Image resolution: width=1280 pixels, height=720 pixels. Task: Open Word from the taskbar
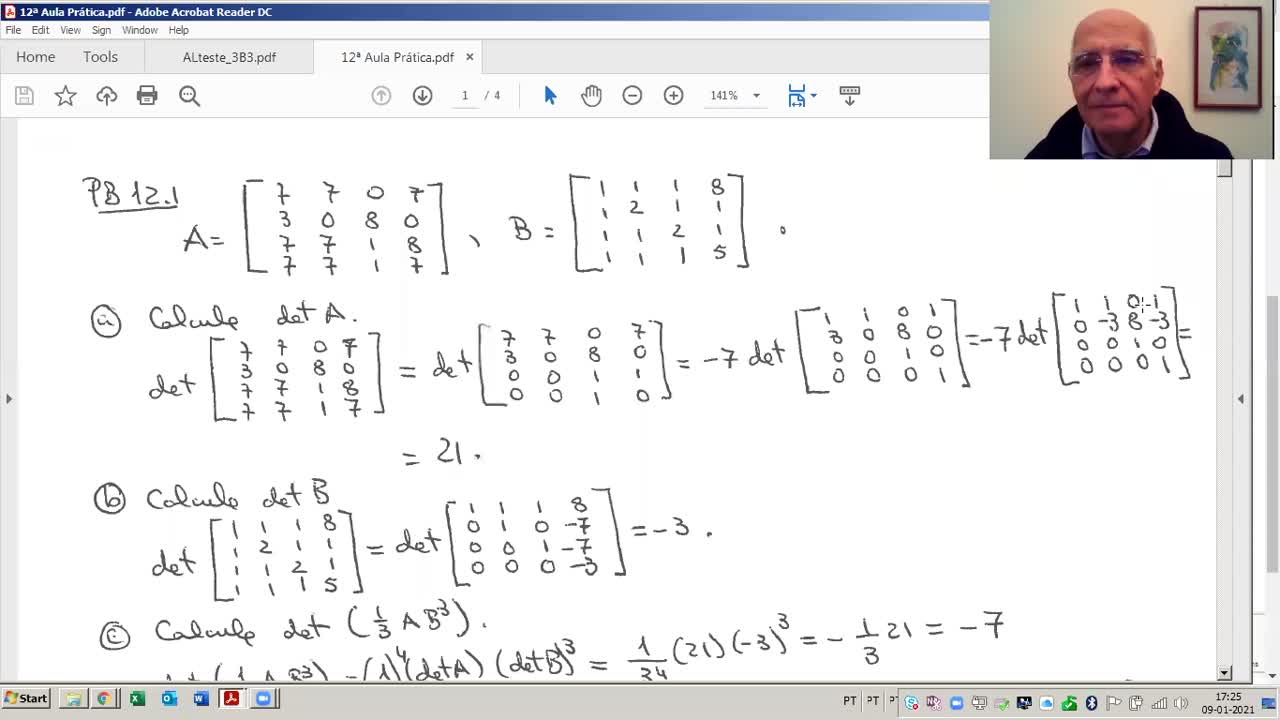pos(201,699)
